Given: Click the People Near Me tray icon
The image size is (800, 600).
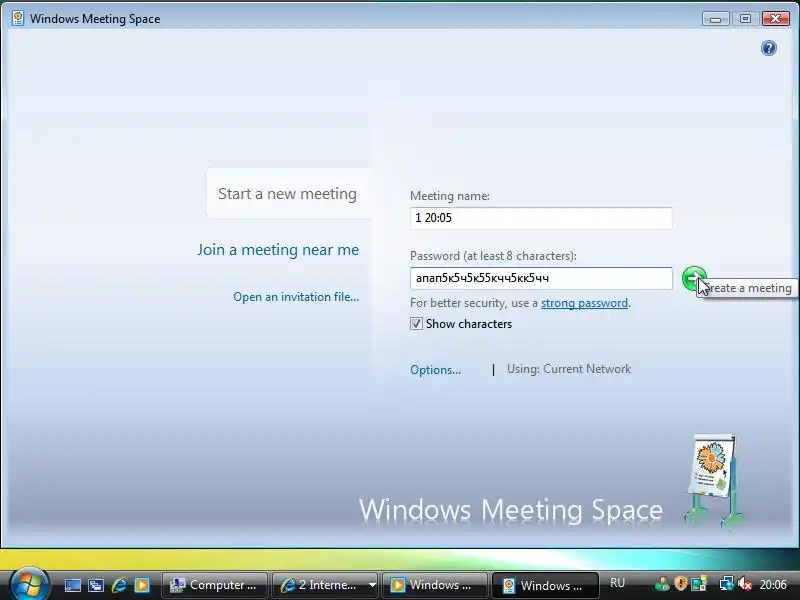Looking at the screenshot, I should tap(663, 584).
